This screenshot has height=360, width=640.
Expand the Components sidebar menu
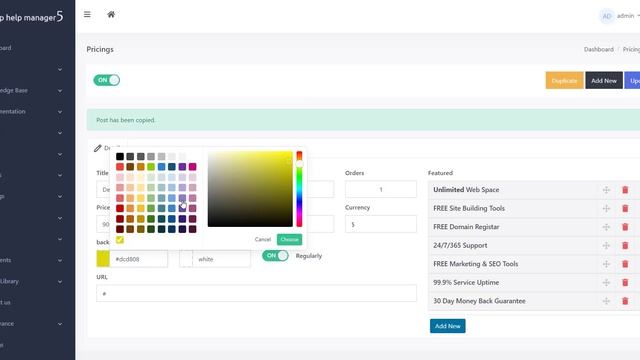pos(60,260)
